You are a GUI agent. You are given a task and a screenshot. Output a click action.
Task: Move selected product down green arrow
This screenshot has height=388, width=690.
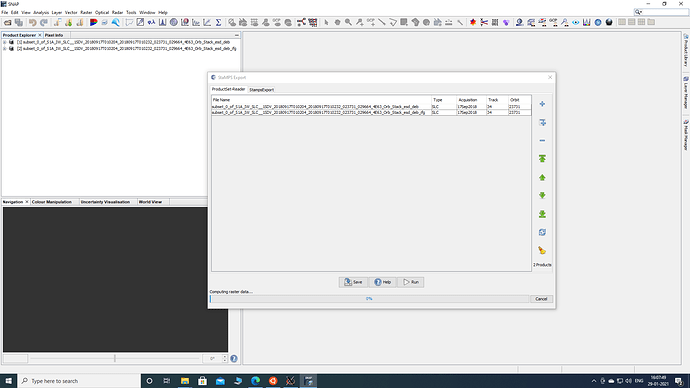coord(542,195)
